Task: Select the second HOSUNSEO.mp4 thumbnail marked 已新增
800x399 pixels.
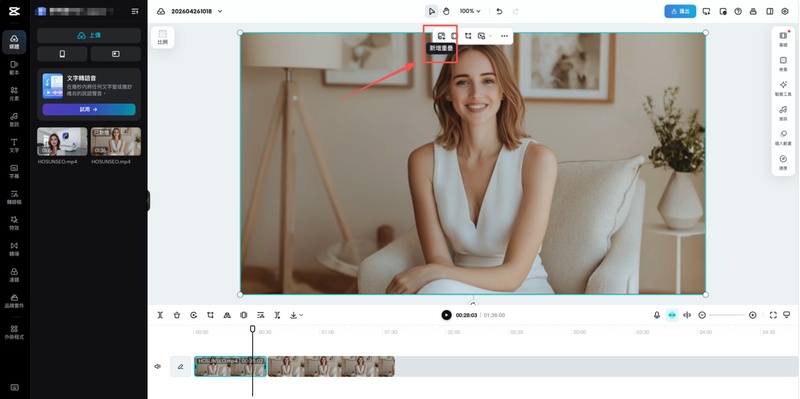Action: coord(116,141)
